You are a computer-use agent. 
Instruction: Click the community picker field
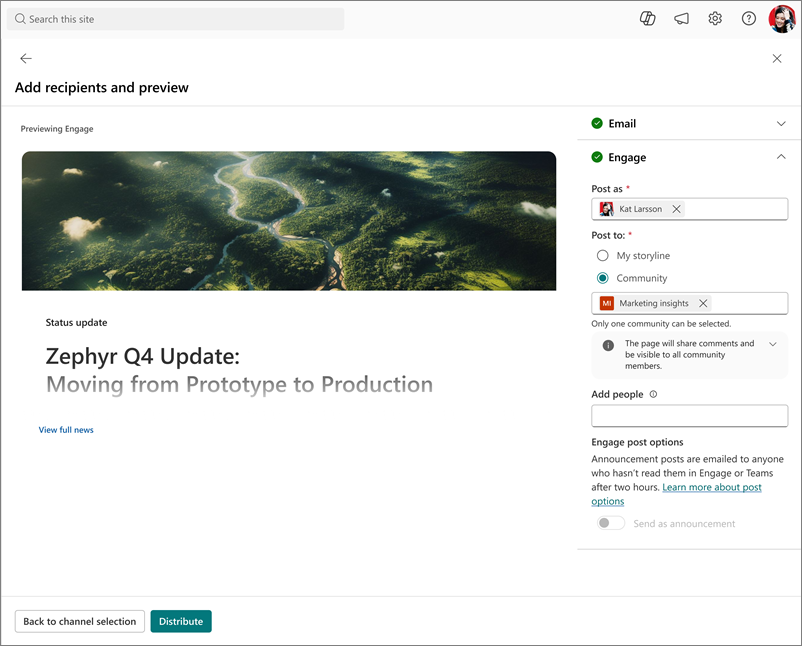689,303
